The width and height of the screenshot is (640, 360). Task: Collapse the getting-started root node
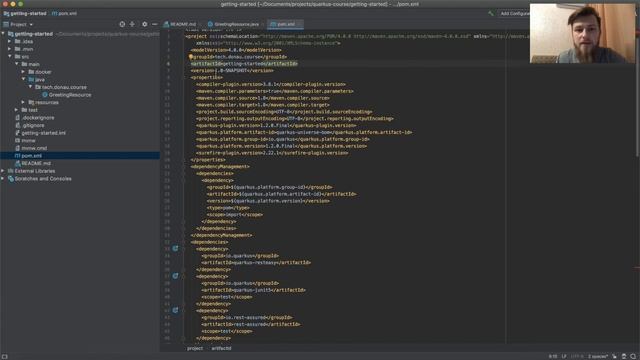pos(3,34)
